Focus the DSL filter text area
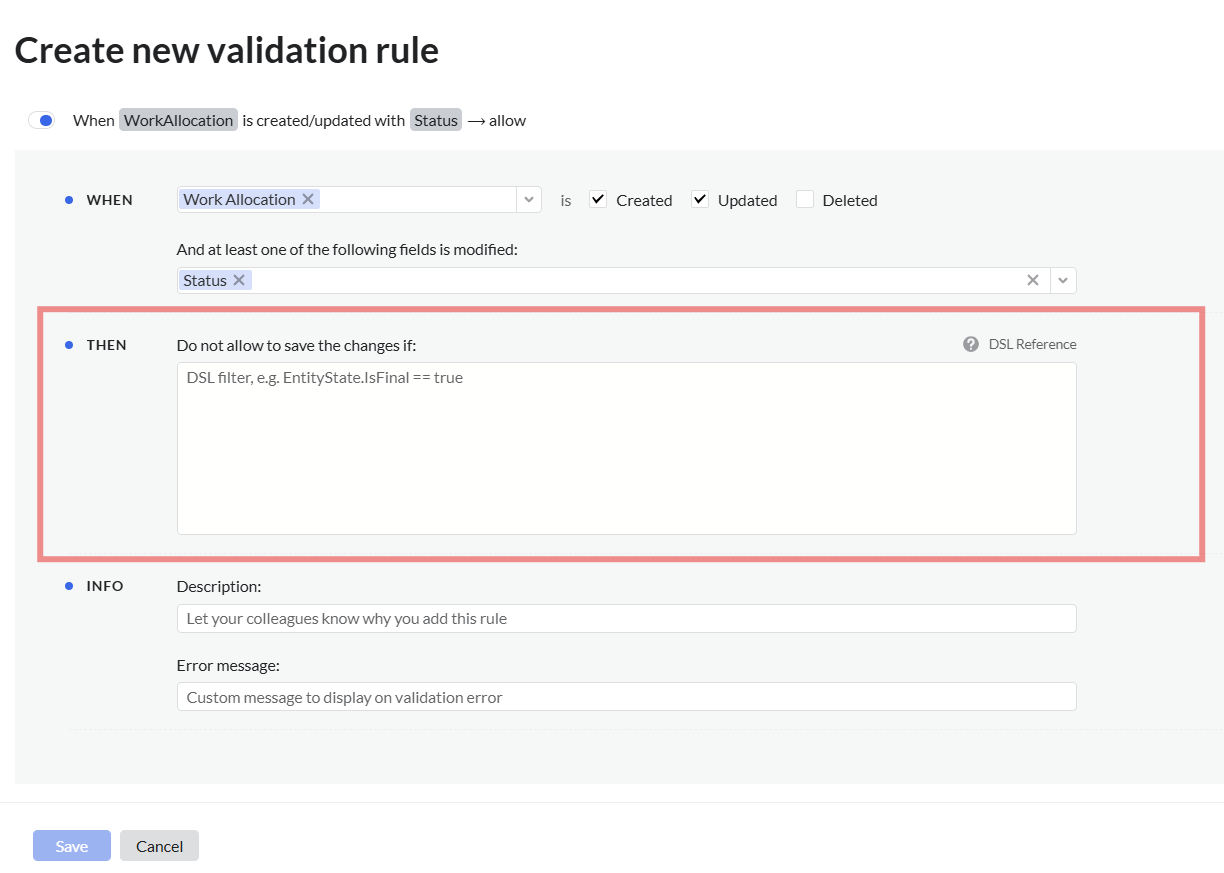The height and width of the screenshot is (873, 1224). tap(626, 448)
